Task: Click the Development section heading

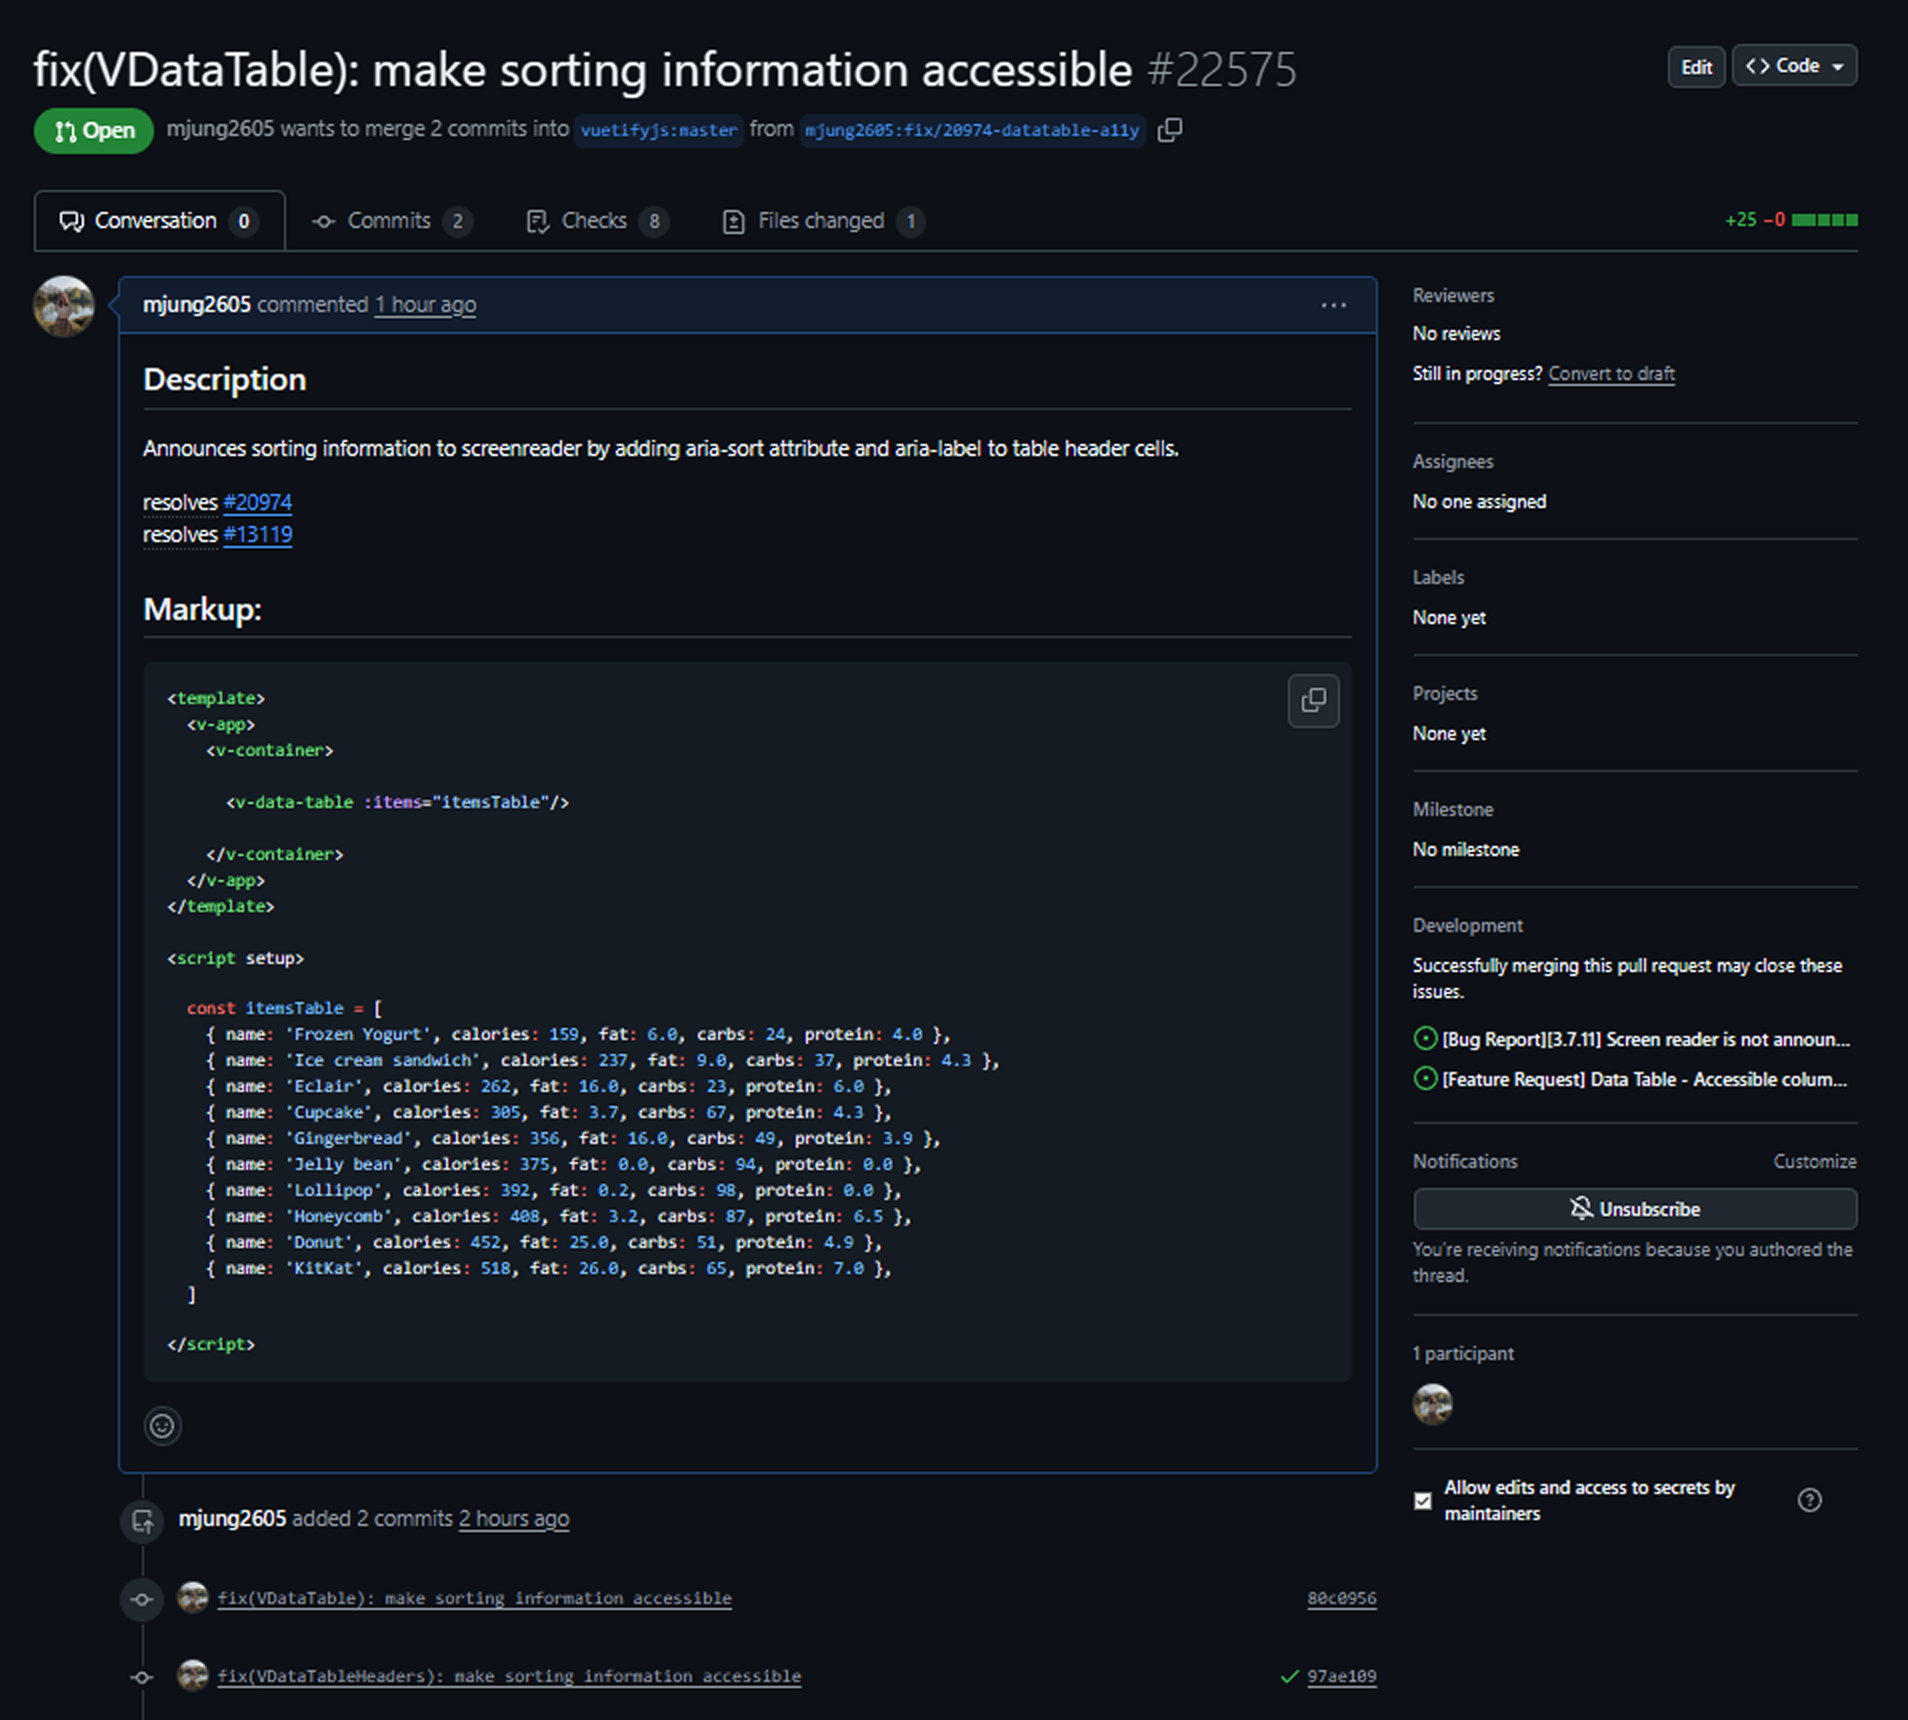Action: [1467, 925]
